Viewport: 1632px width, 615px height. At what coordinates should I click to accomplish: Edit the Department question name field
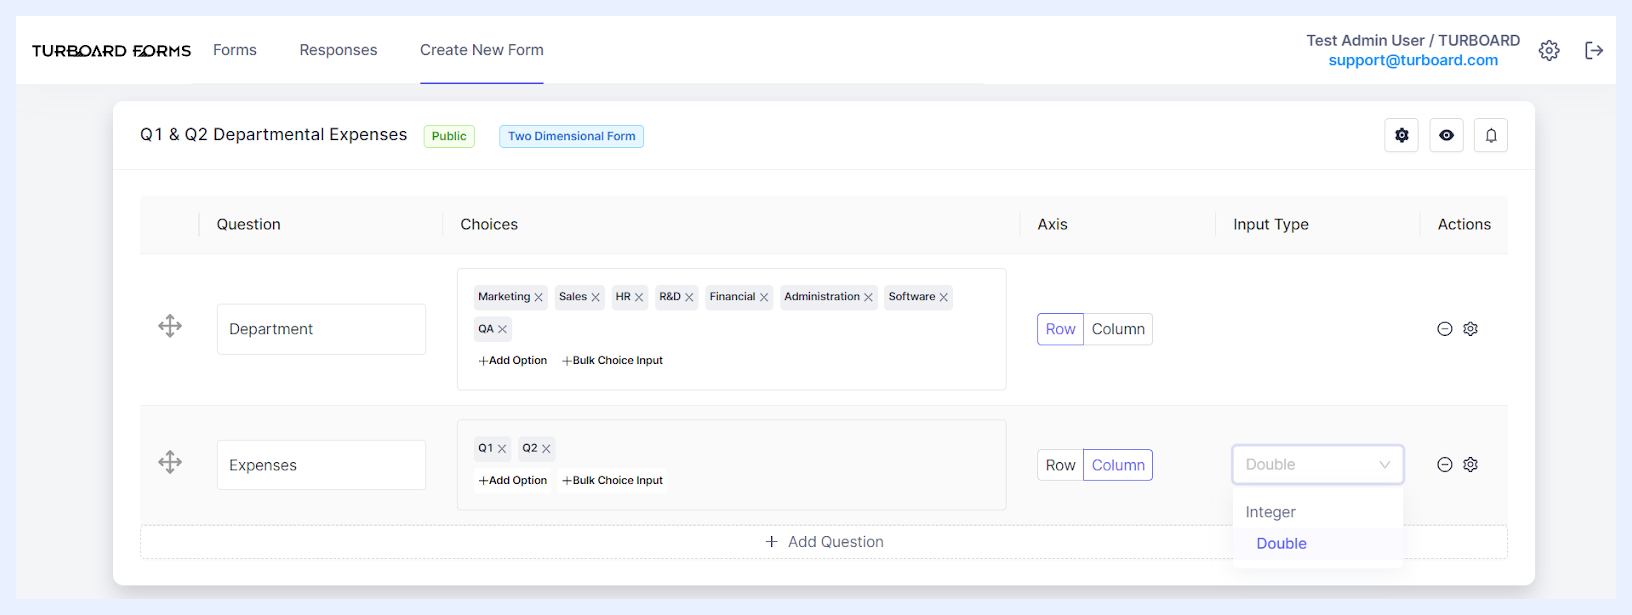tap(321, 329)
